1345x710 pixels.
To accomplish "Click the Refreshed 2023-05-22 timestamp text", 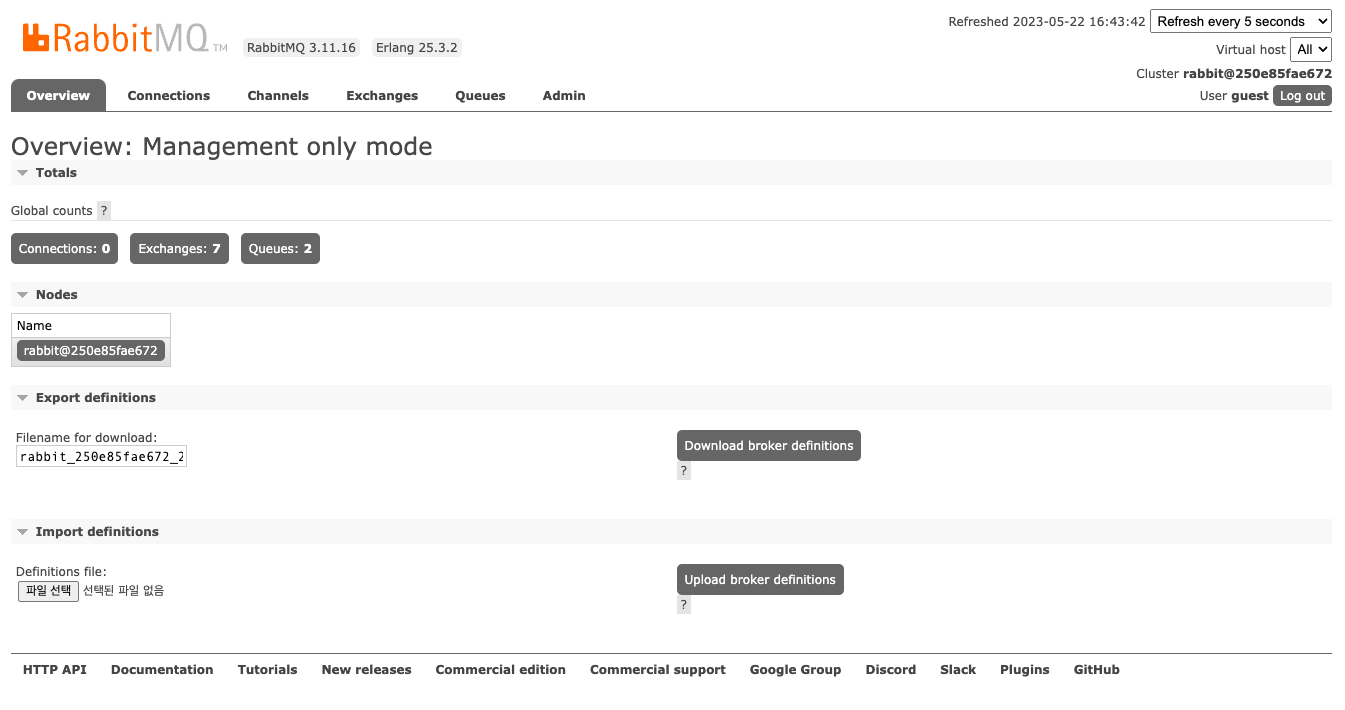I will click(x=1047, y=22).
